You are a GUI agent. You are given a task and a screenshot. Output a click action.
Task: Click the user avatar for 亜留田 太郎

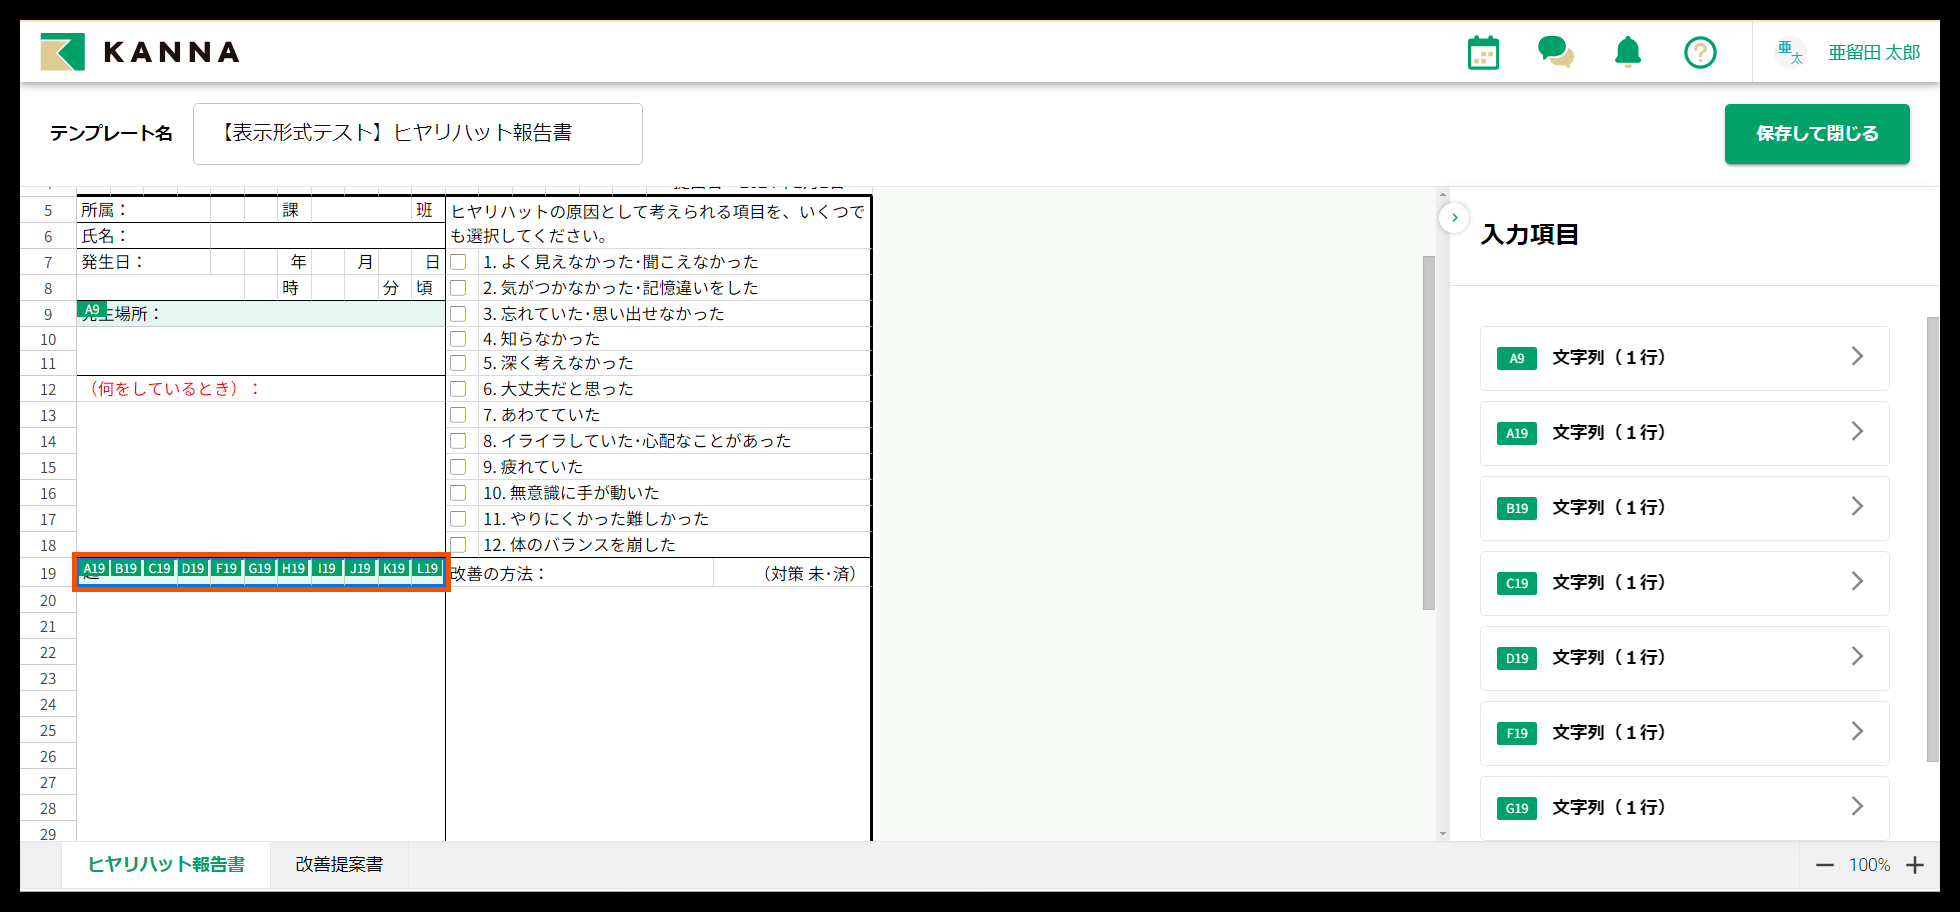(x=1790, y=52)
